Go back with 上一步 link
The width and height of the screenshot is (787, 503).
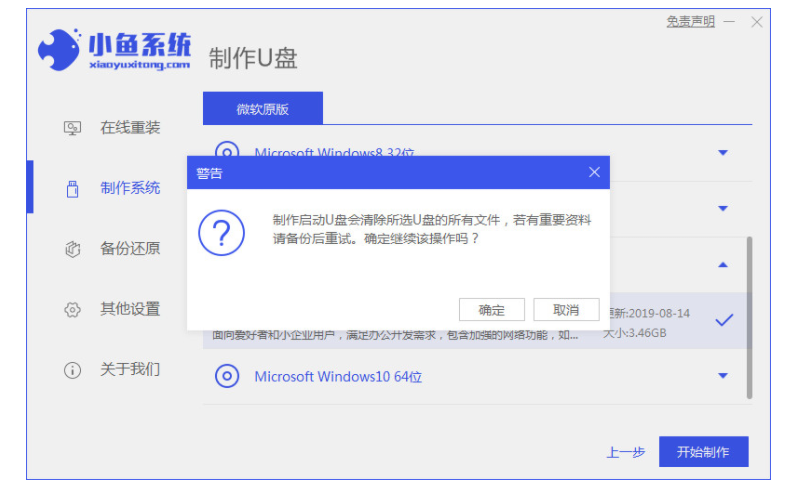click(625, 452)
